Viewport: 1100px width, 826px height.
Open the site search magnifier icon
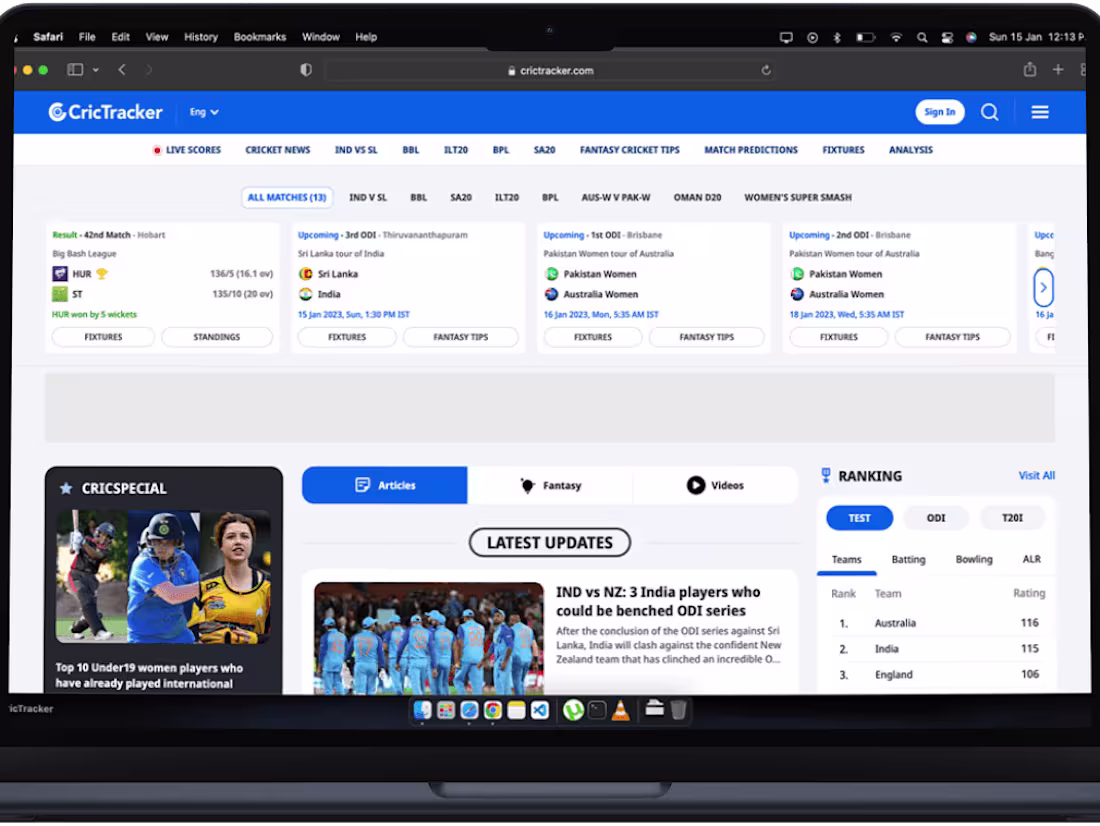pyautogui.click(x=989, y=112)
